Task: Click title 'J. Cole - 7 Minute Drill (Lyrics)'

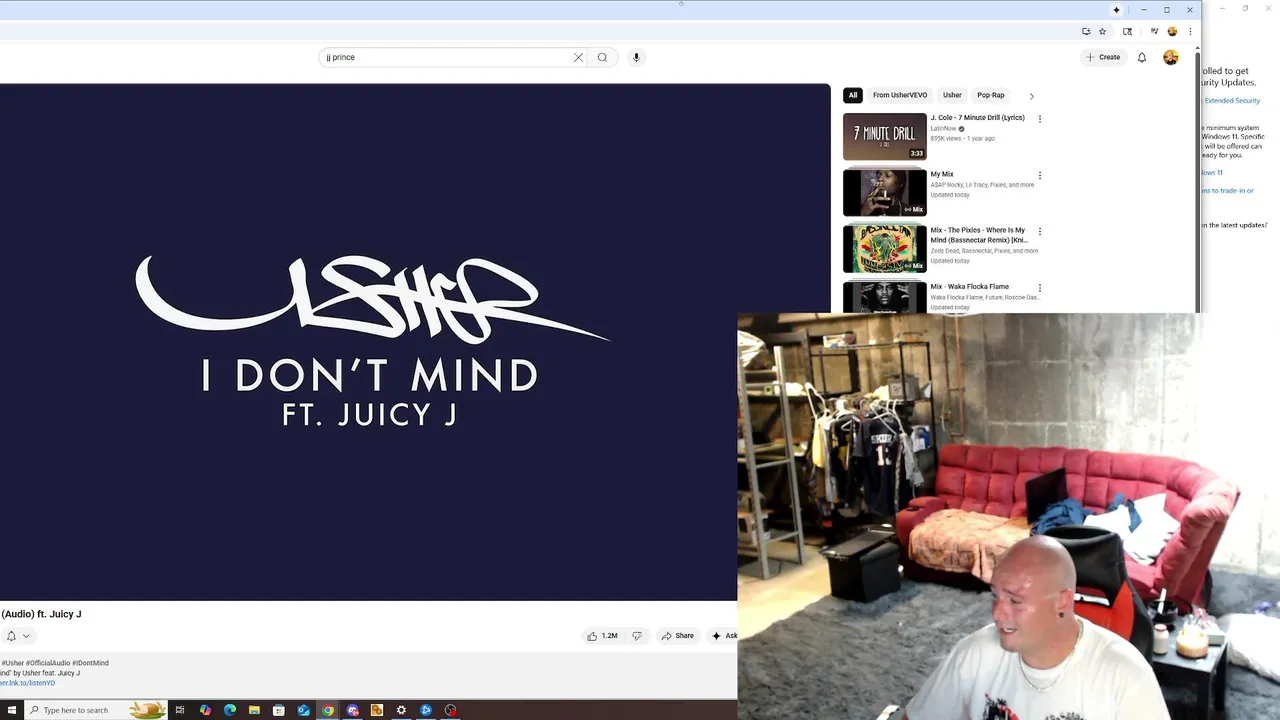Action: pos(977,118)
